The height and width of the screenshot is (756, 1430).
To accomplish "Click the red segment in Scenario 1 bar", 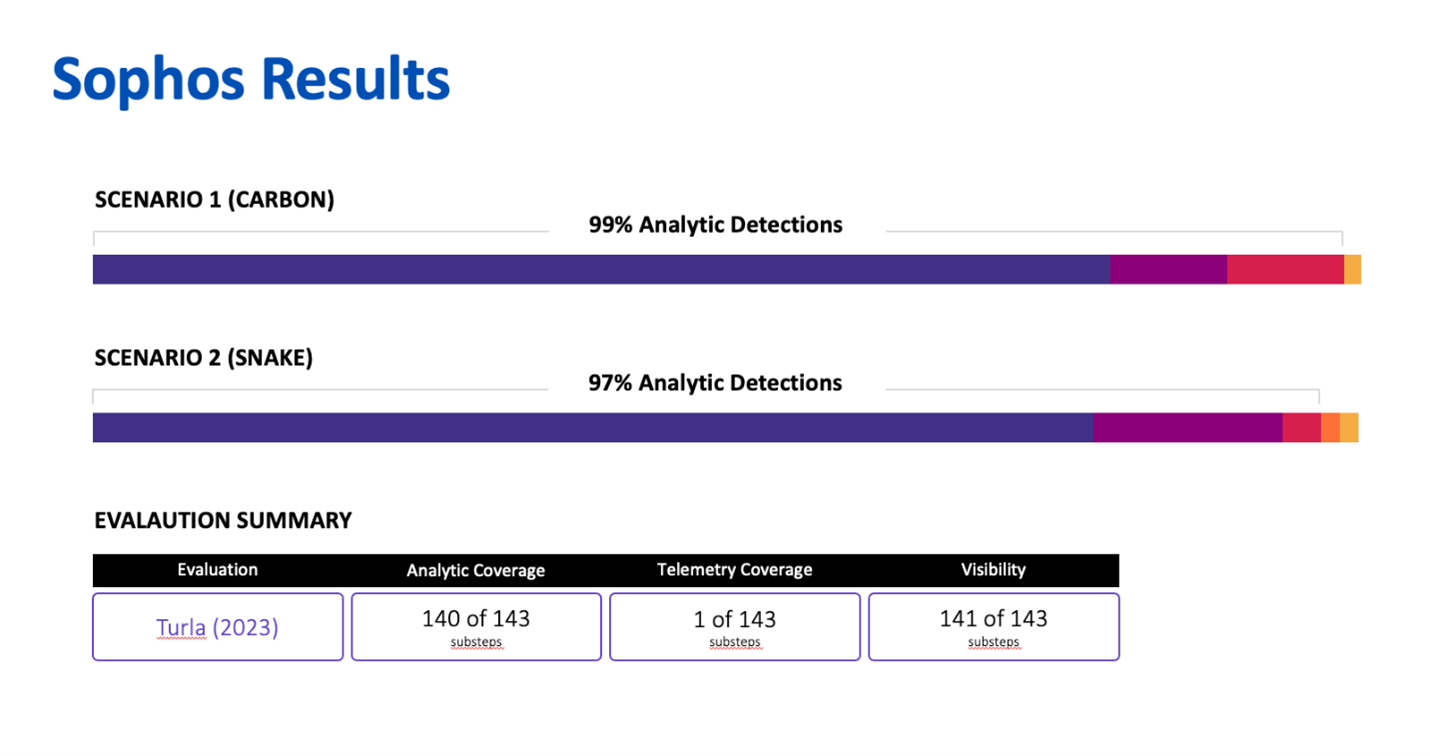I will (x=1285, y=269).
